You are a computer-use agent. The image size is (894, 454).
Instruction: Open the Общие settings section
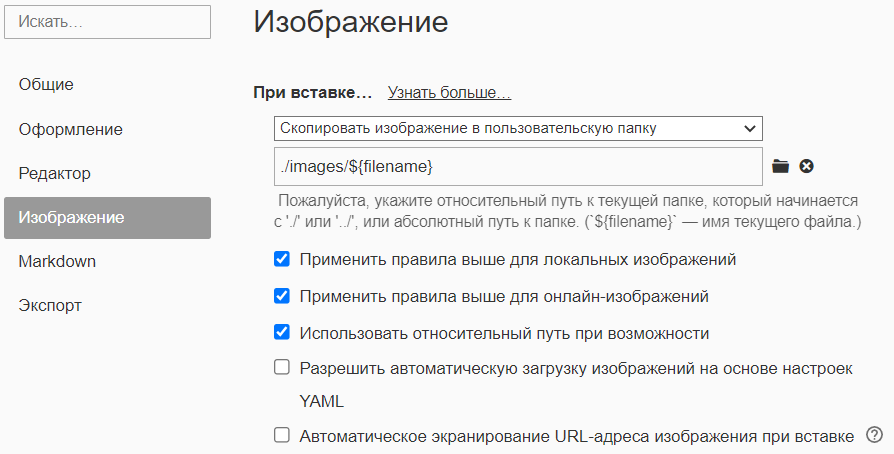[46, 85]
